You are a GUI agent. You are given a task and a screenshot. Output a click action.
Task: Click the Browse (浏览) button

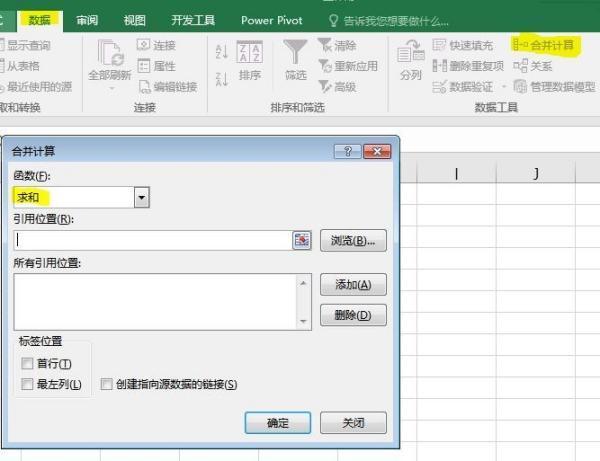(353, 240)
